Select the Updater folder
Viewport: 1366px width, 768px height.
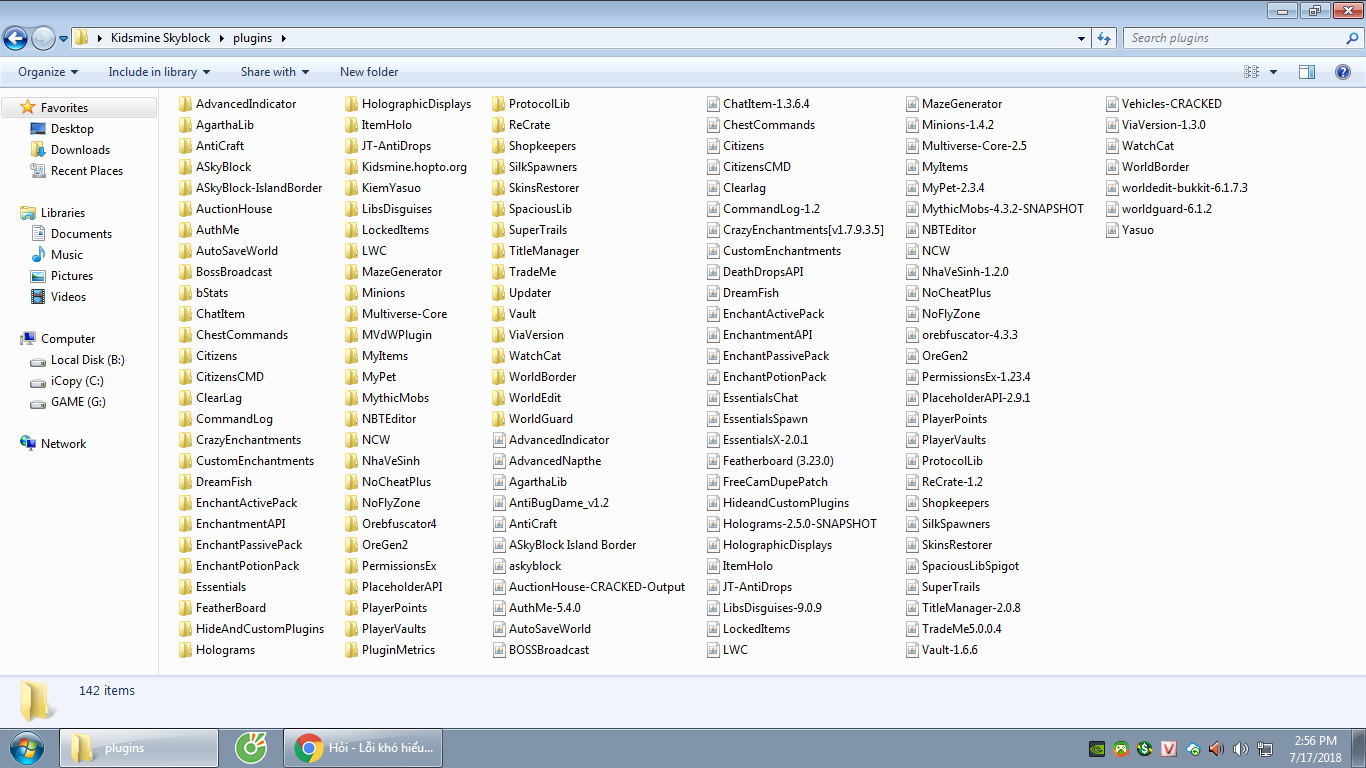coord(521,293)
